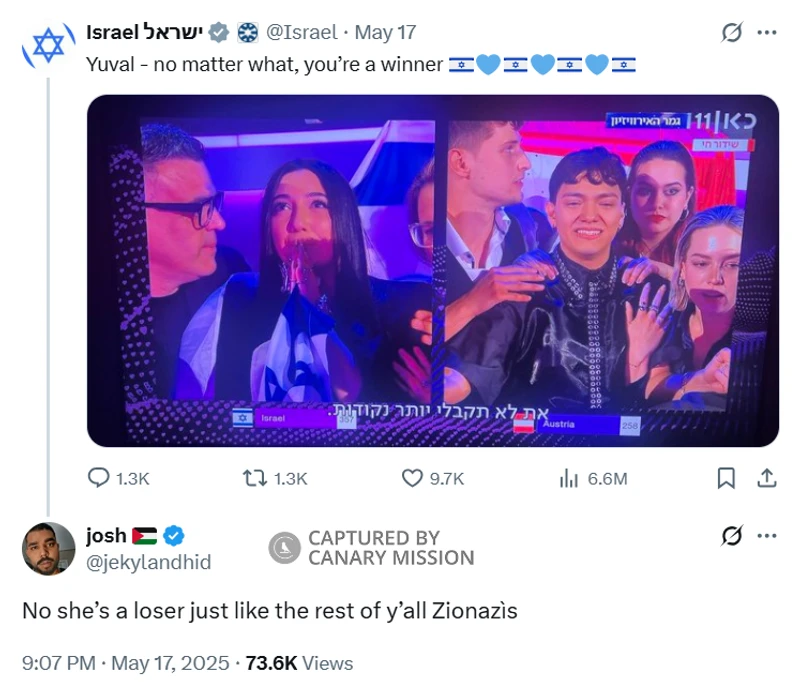The width and height of the screenshot is (800, 696).
Task: Click the @jekylandhid handle link
Action: click(149, 562)
